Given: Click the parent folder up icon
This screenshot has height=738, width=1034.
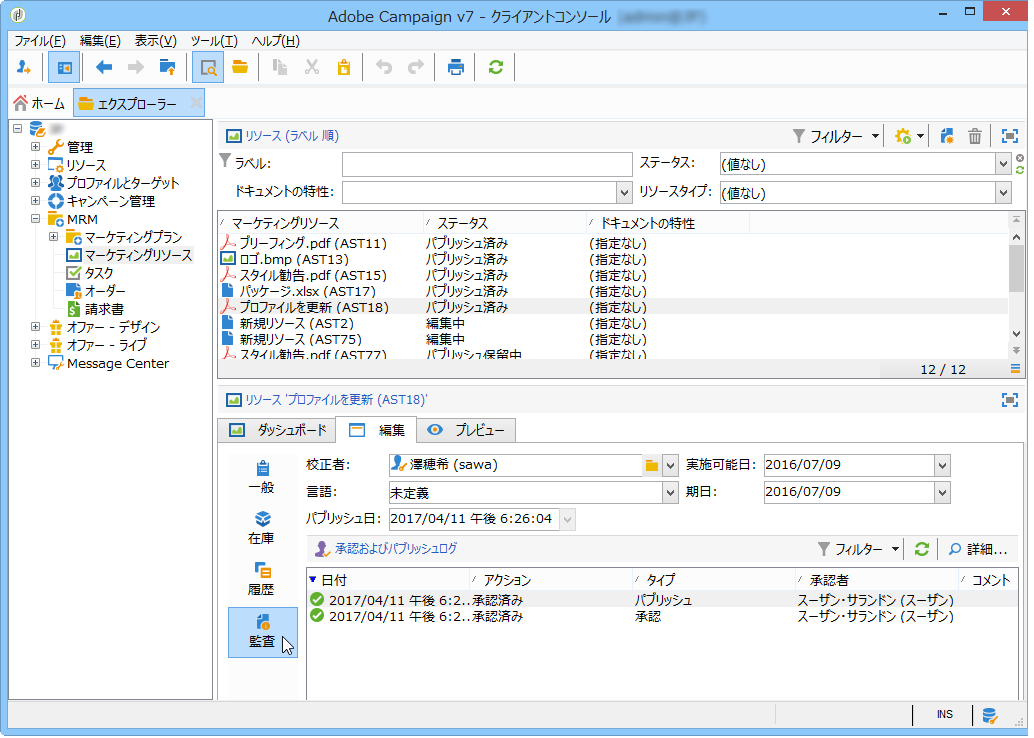Looking at the screenshot, I should pos(167,67).
